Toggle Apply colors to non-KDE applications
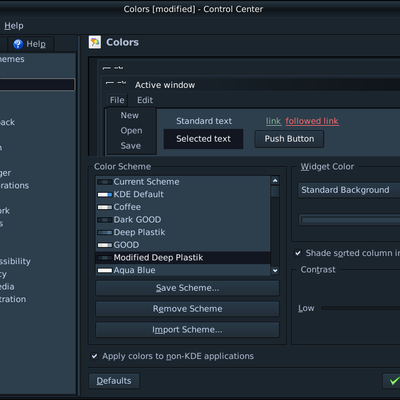 tap(94, 356)
